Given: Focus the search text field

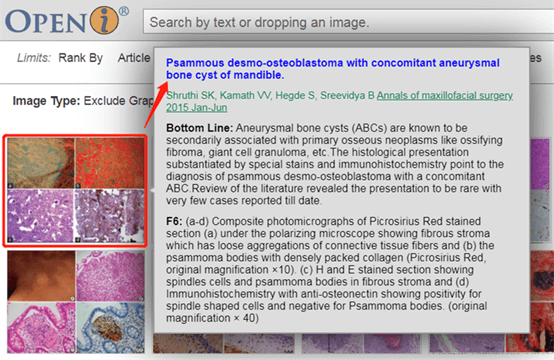Looking at the screenshot, I should (x=348, y=22).
